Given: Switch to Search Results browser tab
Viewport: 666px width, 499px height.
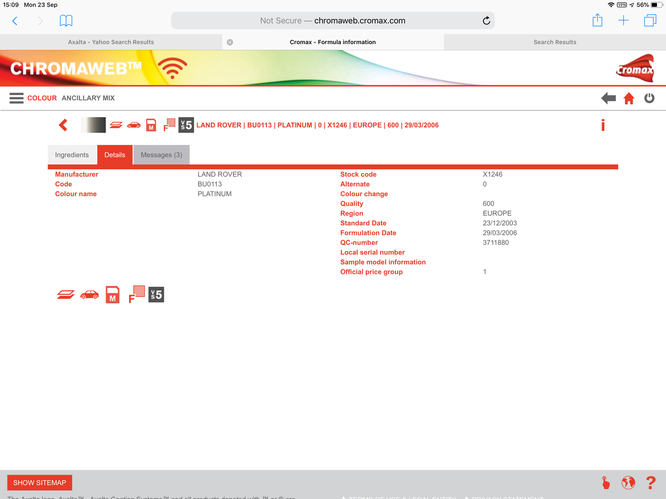Looking at the screenshot, I should point(555,42).
